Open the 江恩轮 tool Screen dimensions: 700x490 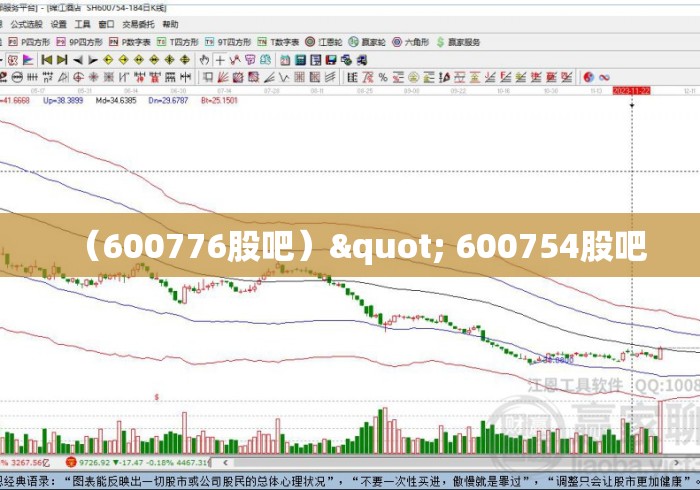tap(324, 42)
